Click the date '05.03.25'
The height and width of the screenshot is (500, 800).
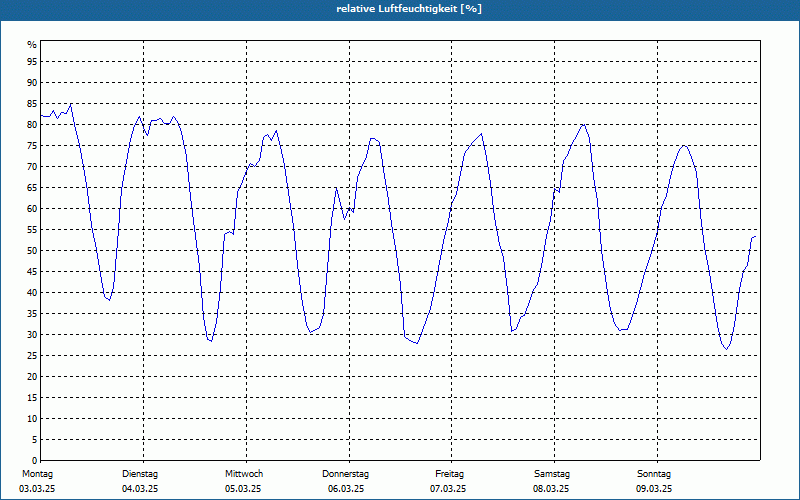(x=243, y=489)
